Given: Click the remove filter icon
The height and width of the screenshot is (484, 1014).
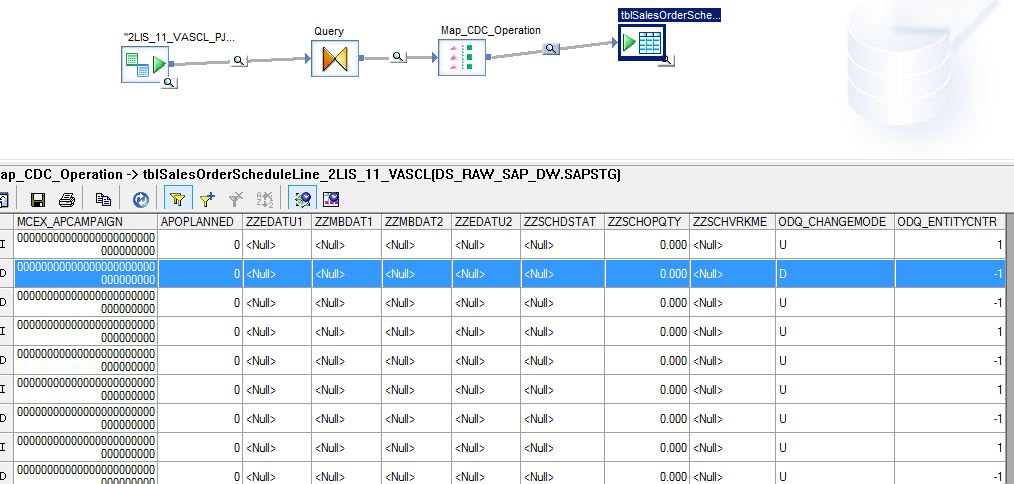Looking at the screenshot, I should coord(236,199).
